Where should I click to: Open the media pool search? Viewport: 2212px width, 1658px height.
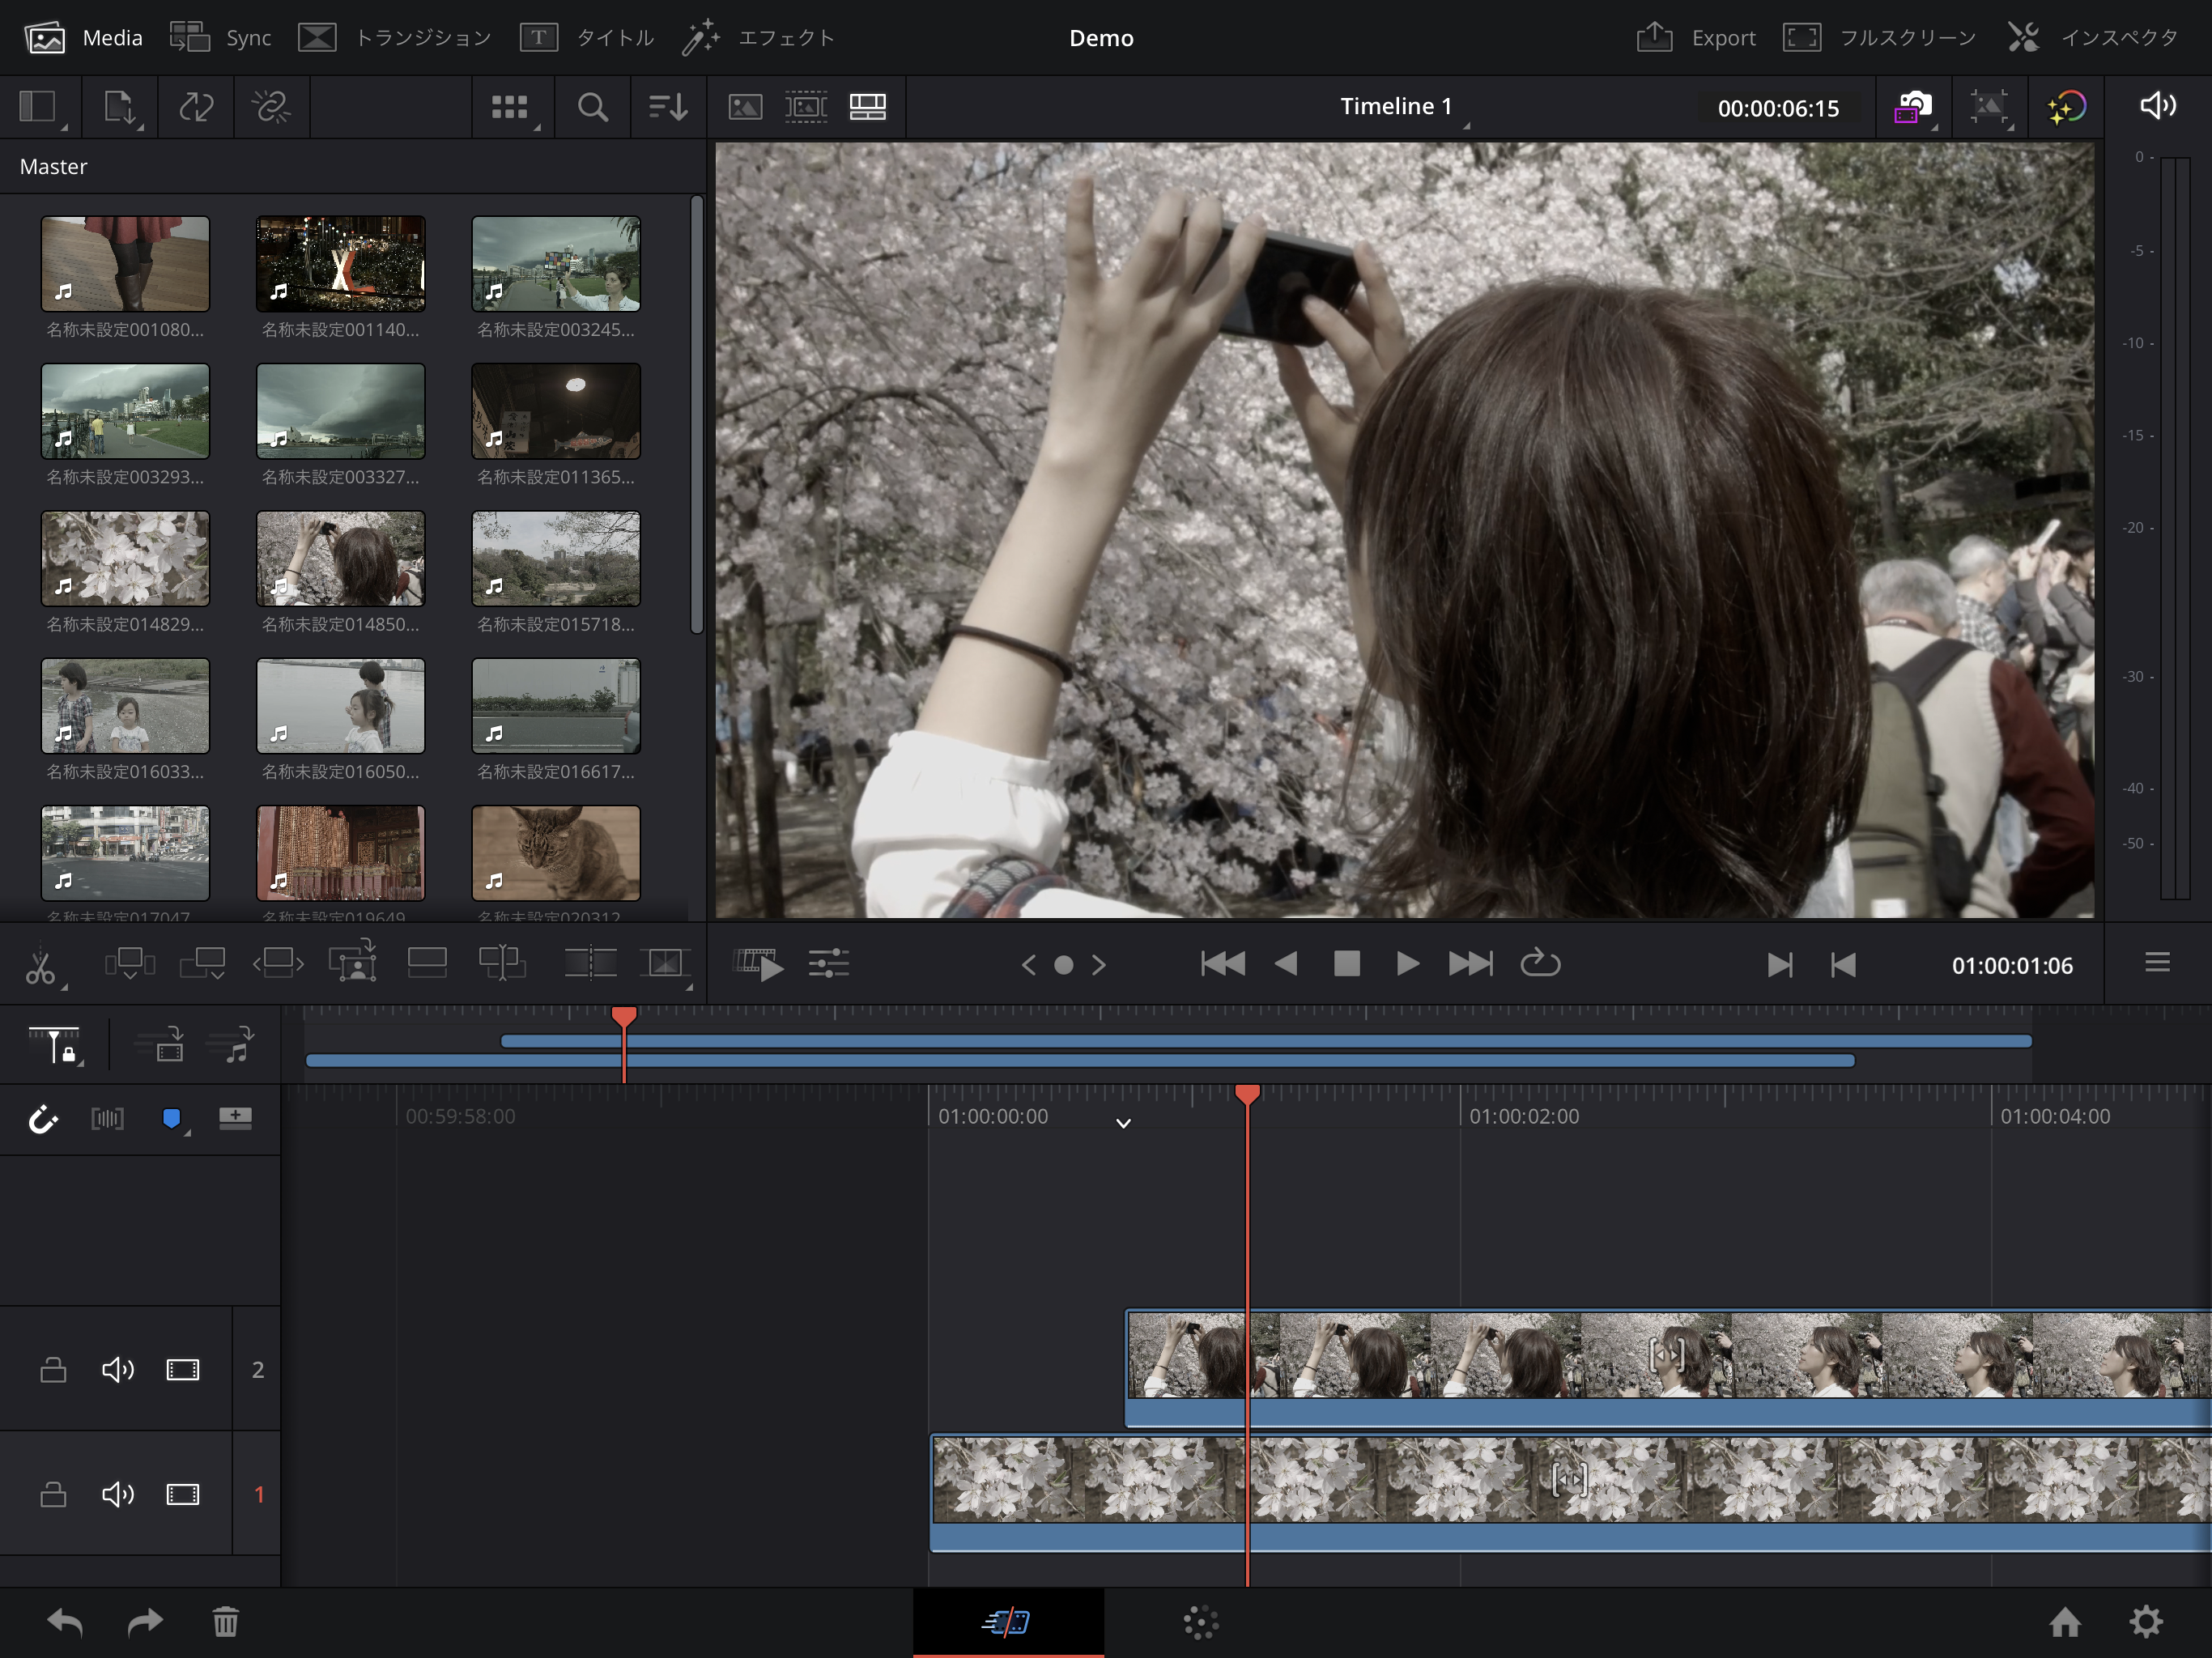[x=593, y=107]
